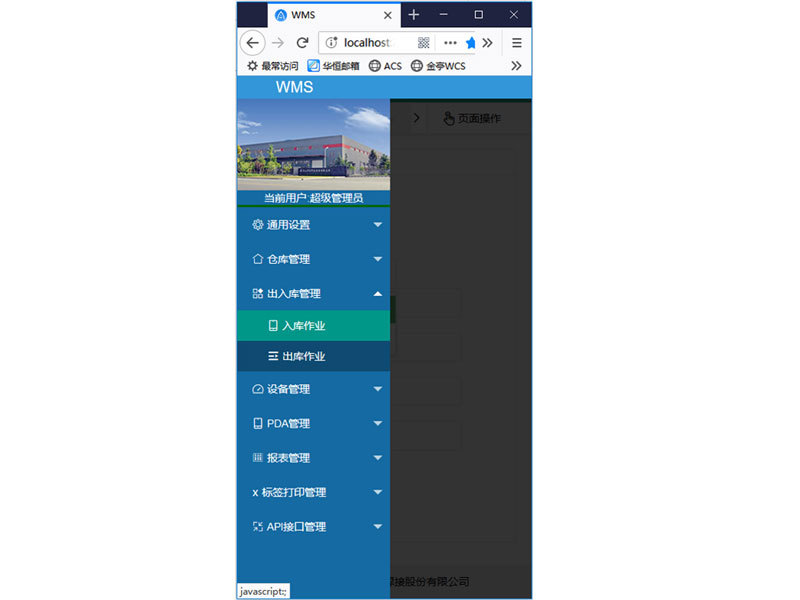Expand the 仓库管理 menu section
This screenshot has width=800, height=600.
click(313, 259)
